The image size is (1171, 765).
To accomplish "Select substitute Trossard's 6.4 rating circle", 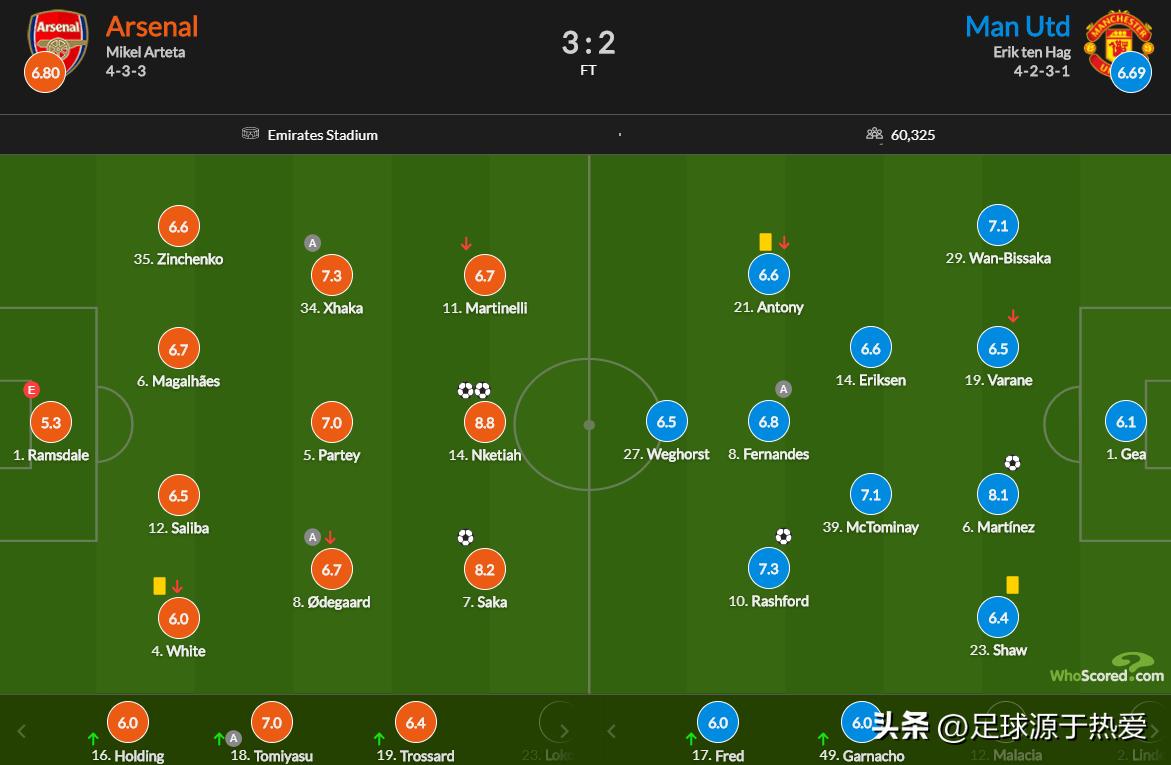I will pyautogui.click(x=415, y=722).
